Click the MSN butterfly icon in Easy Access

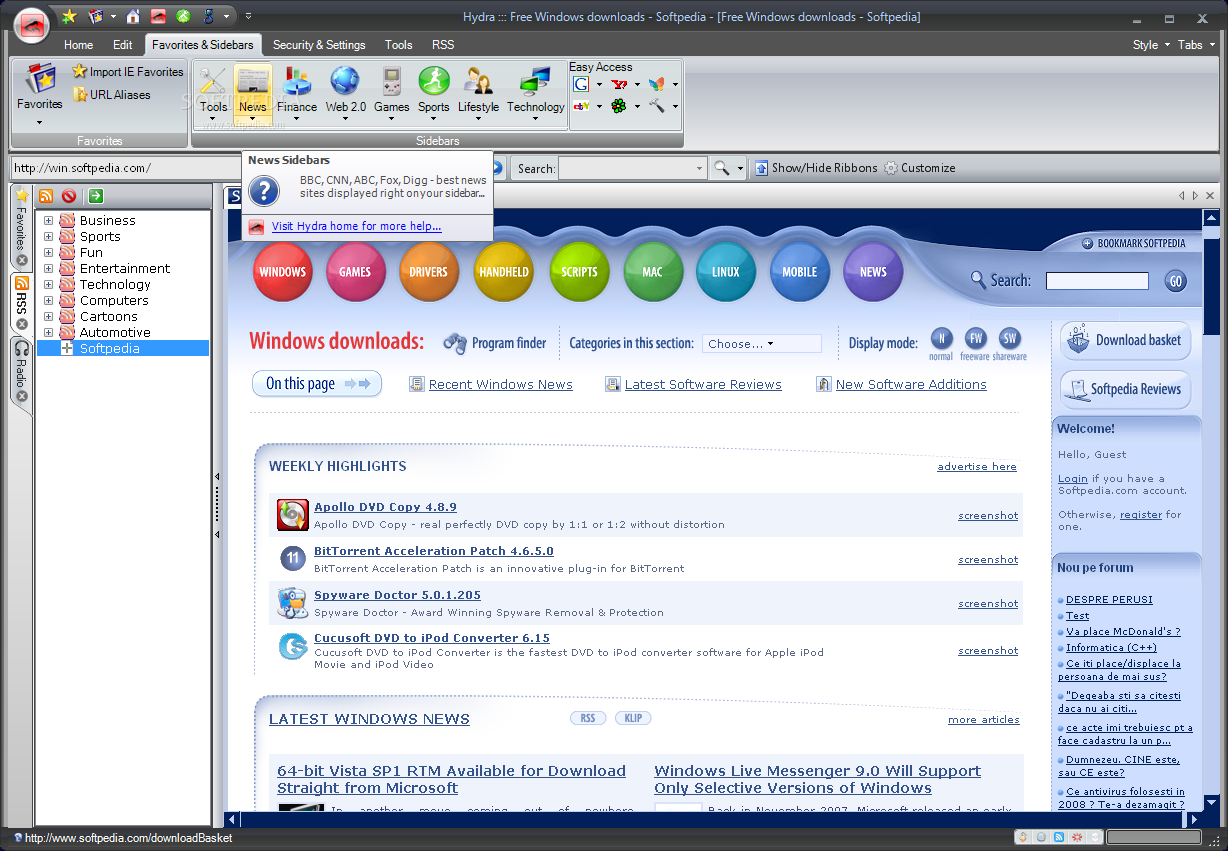pyautogui.click(x=656, y=84)
